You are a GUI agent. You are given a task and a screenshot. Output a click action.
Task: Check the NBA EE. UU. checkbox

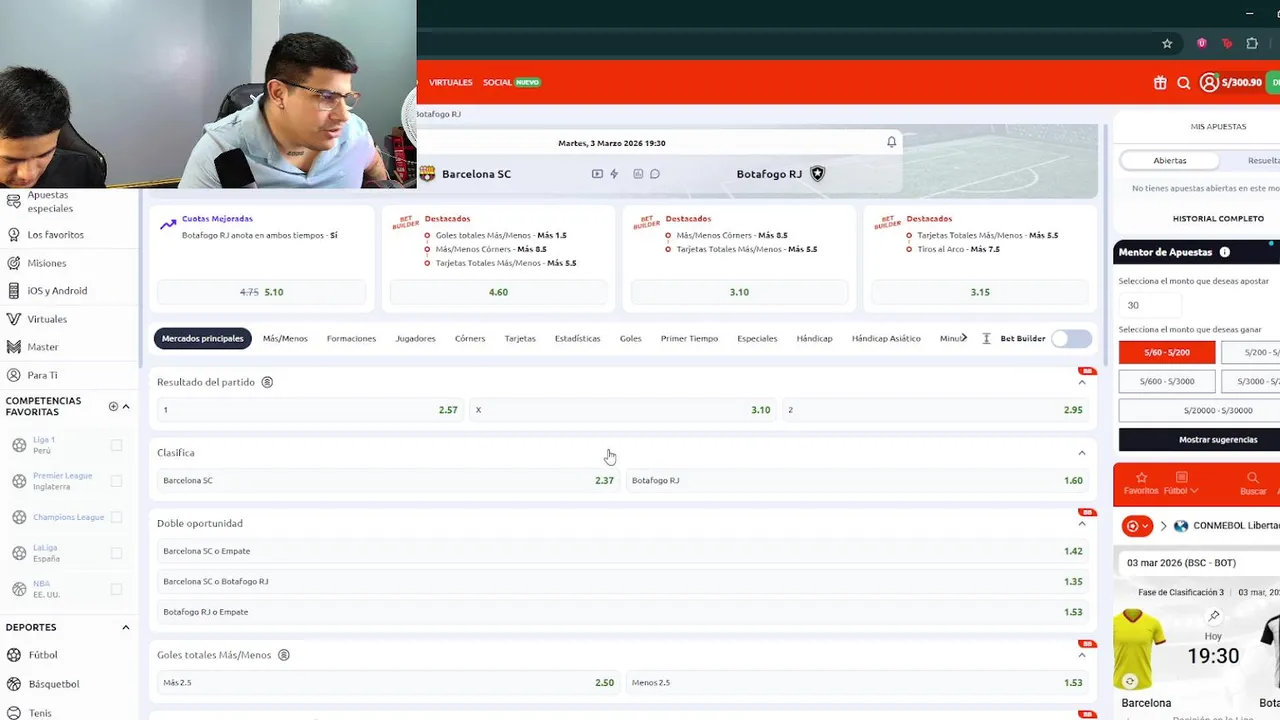117,589
